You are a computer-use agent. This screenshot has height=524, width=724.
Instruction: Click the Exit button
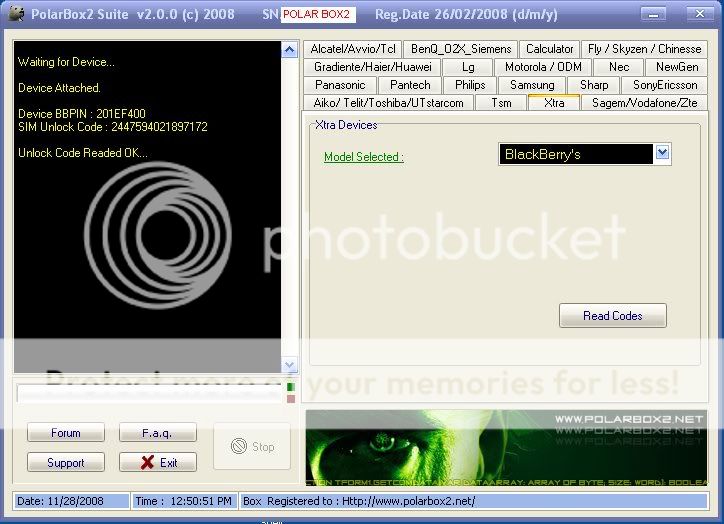coord(157,463)
